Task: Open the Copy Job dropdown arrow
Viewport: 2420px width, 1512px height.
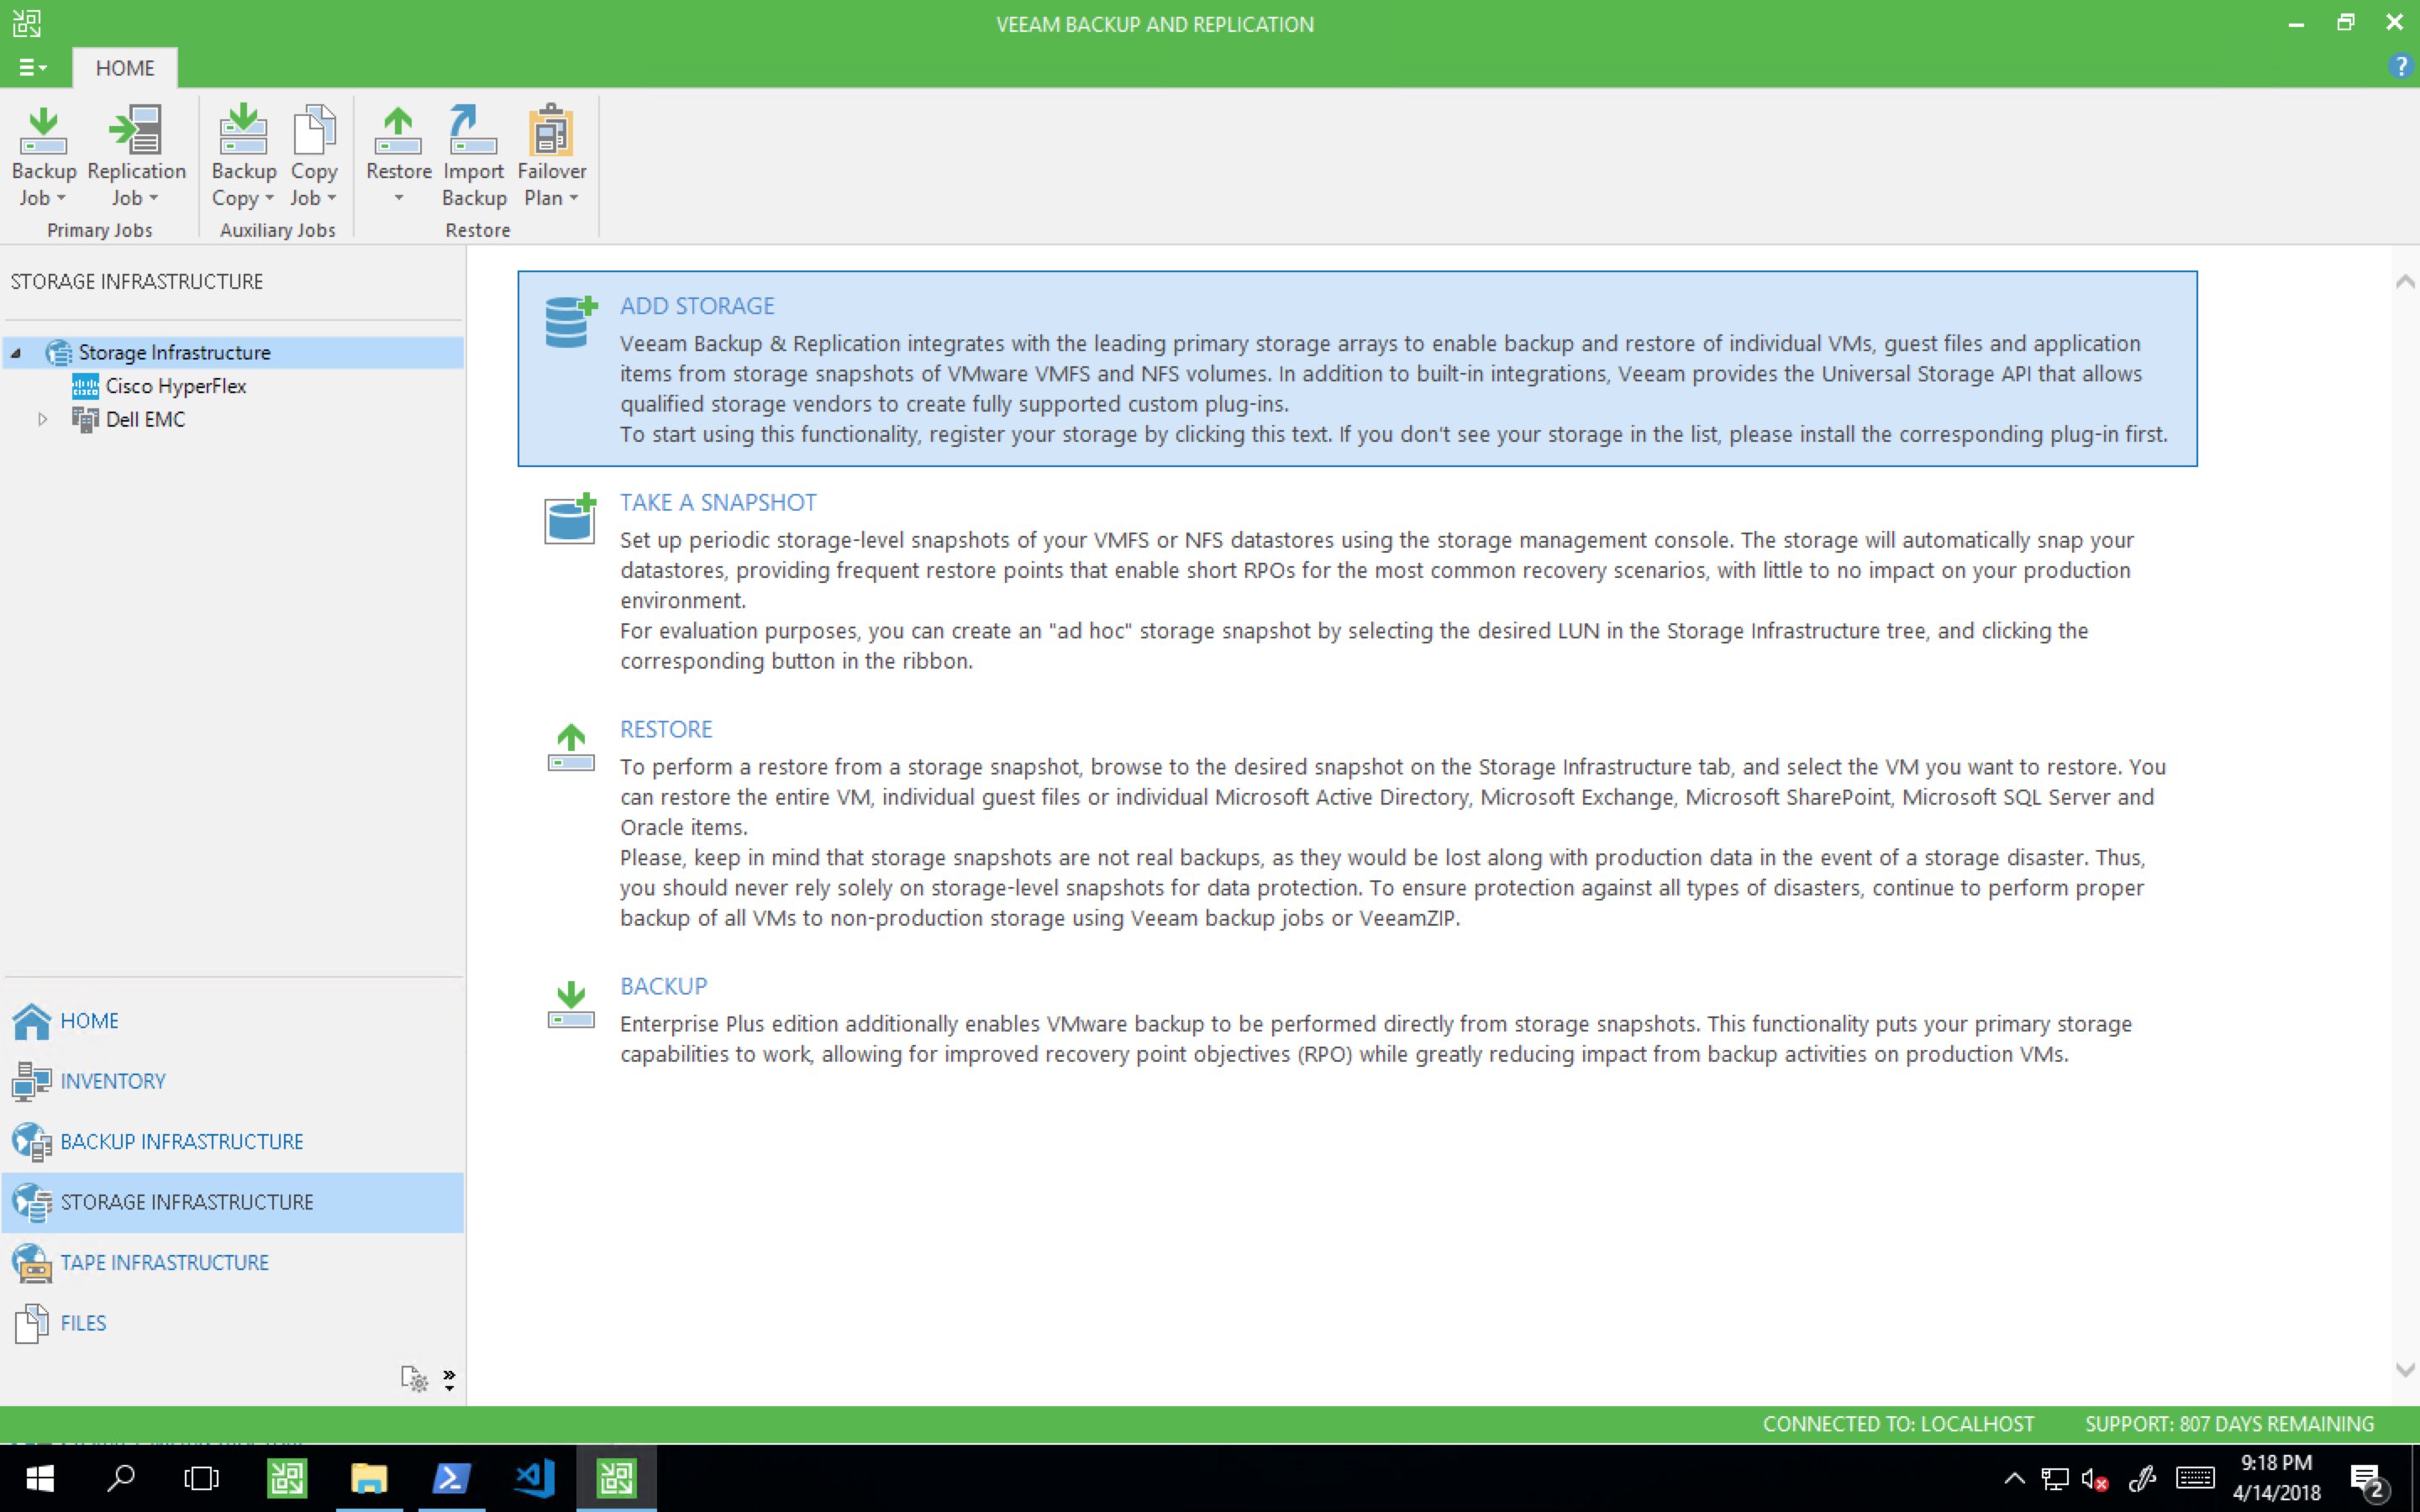Action: coord(332,198)
